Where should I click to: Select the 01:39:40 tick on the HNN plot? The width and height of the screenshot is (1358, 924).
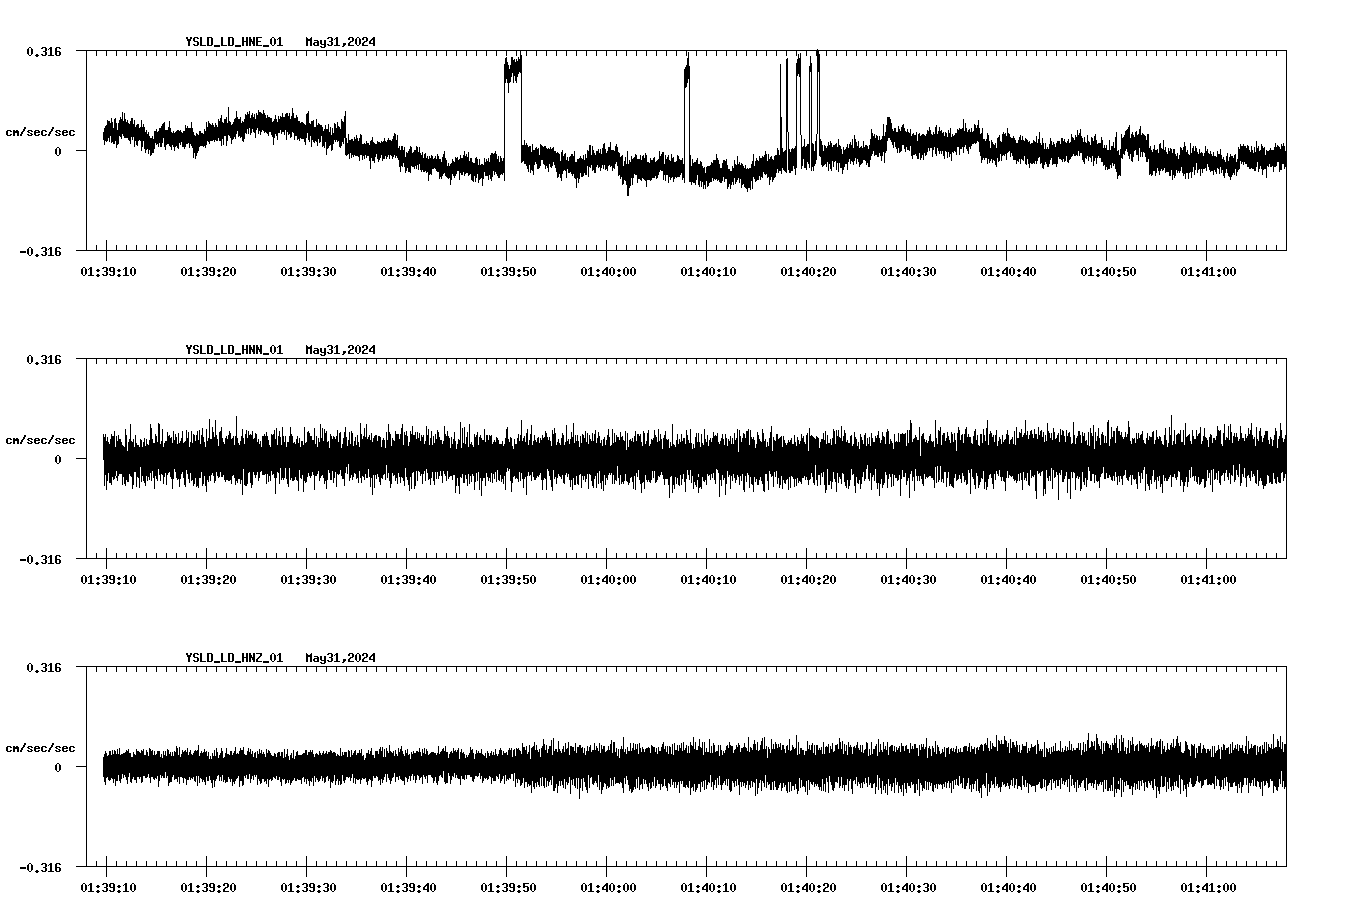click(407, 578)
